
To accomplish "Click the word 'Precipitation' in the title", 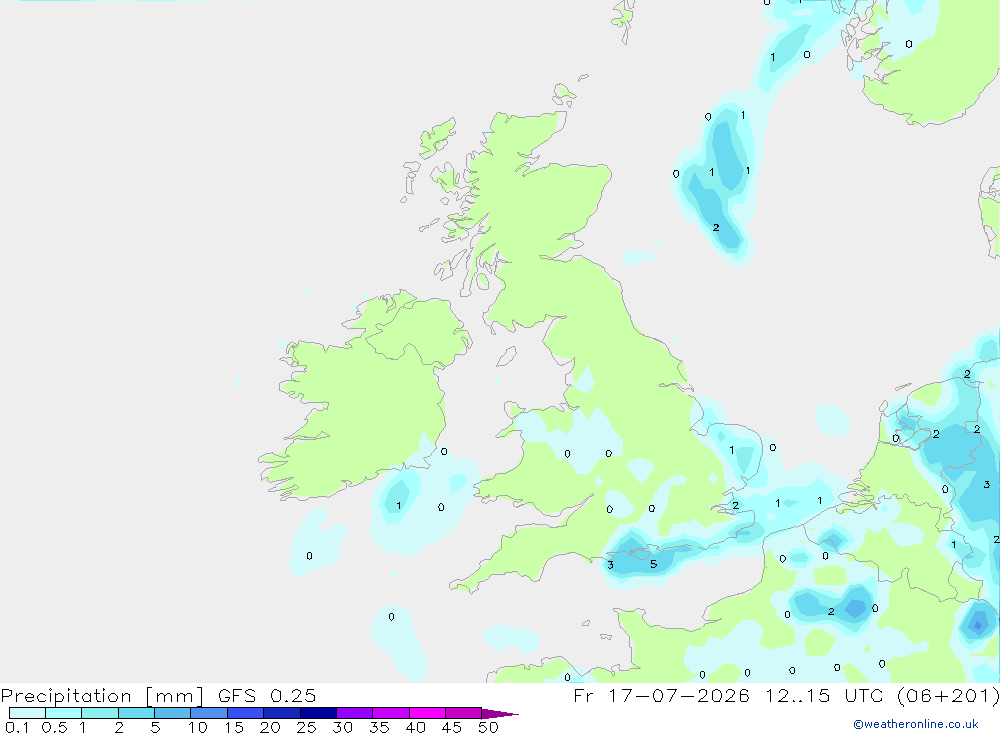I will coord(66,695).
